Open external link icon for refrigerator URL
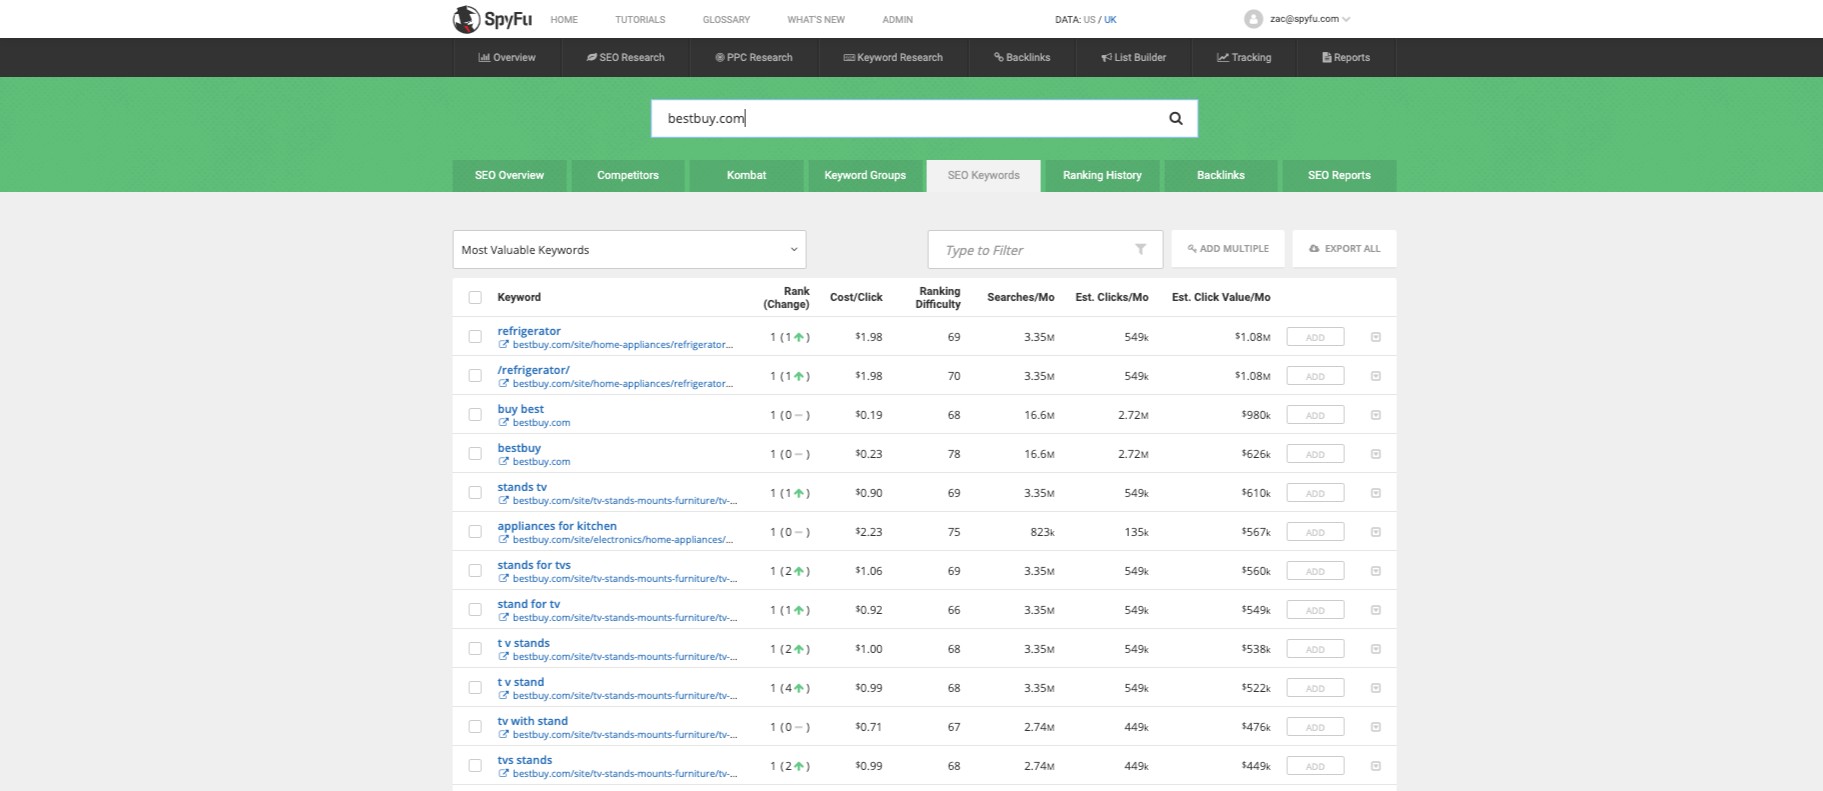The height and width of the screenshot is (791, 1823). pyautogui.click(x=504, y=345)
